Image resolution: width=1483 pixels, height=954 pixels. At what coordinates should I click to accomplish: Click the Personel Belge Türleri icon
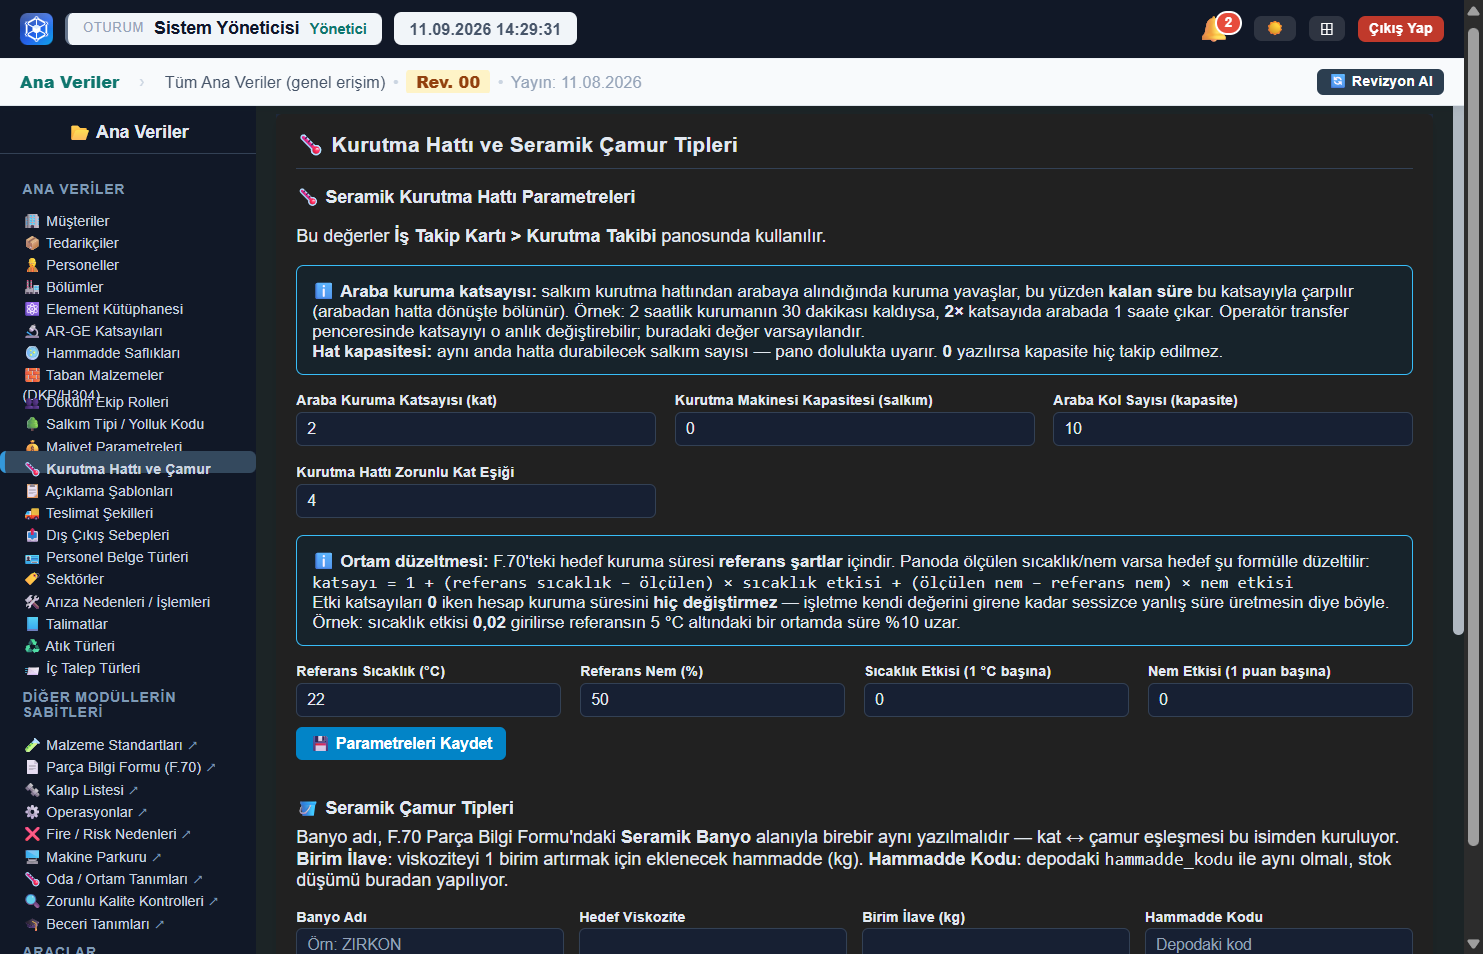pyautogui.click(x=32, y=558)
